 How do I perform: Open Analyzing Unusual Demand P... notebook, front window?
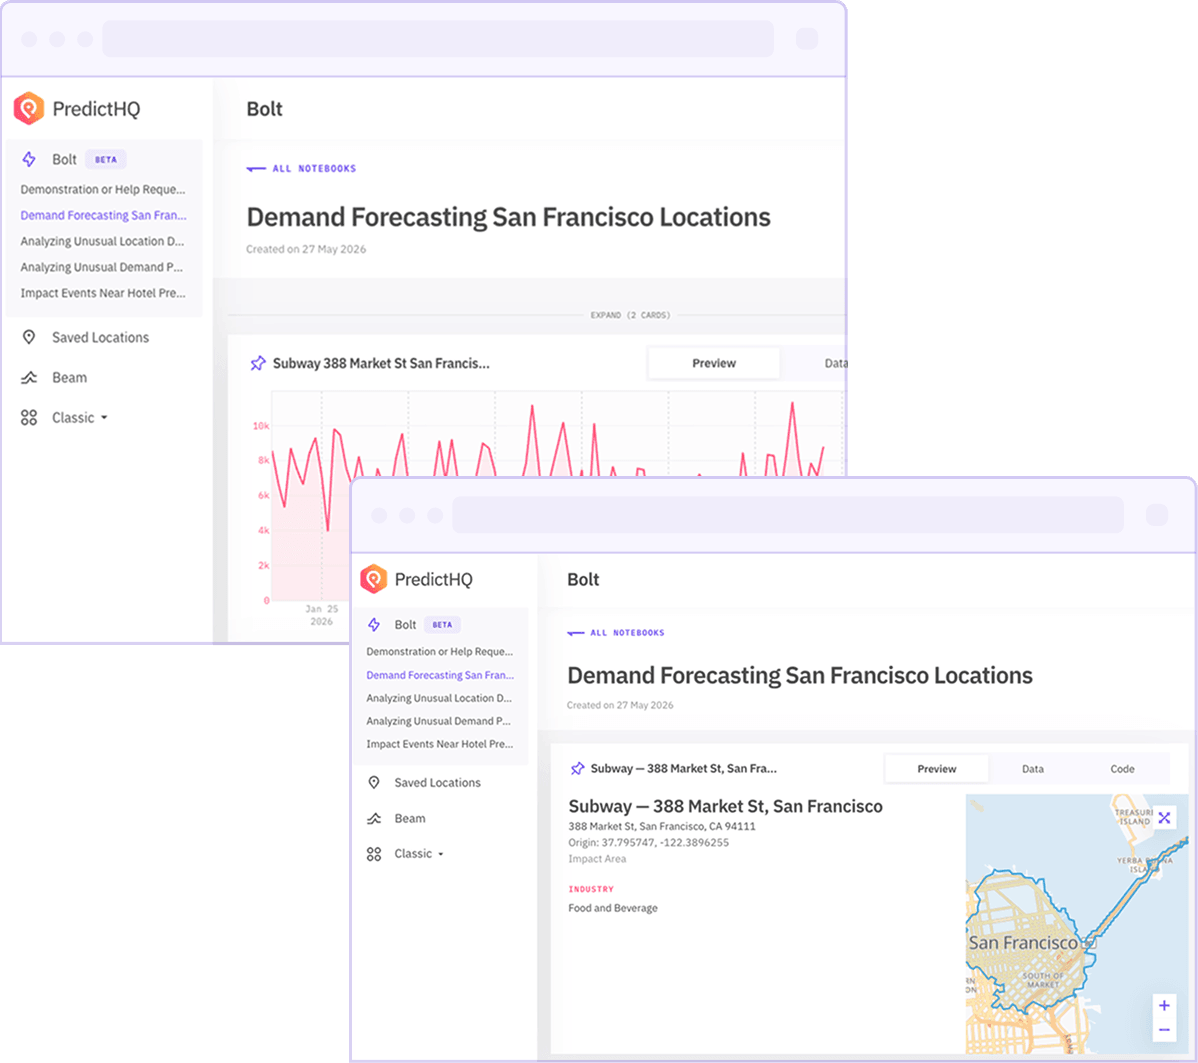pyautogui.click(x=438, y=721)
